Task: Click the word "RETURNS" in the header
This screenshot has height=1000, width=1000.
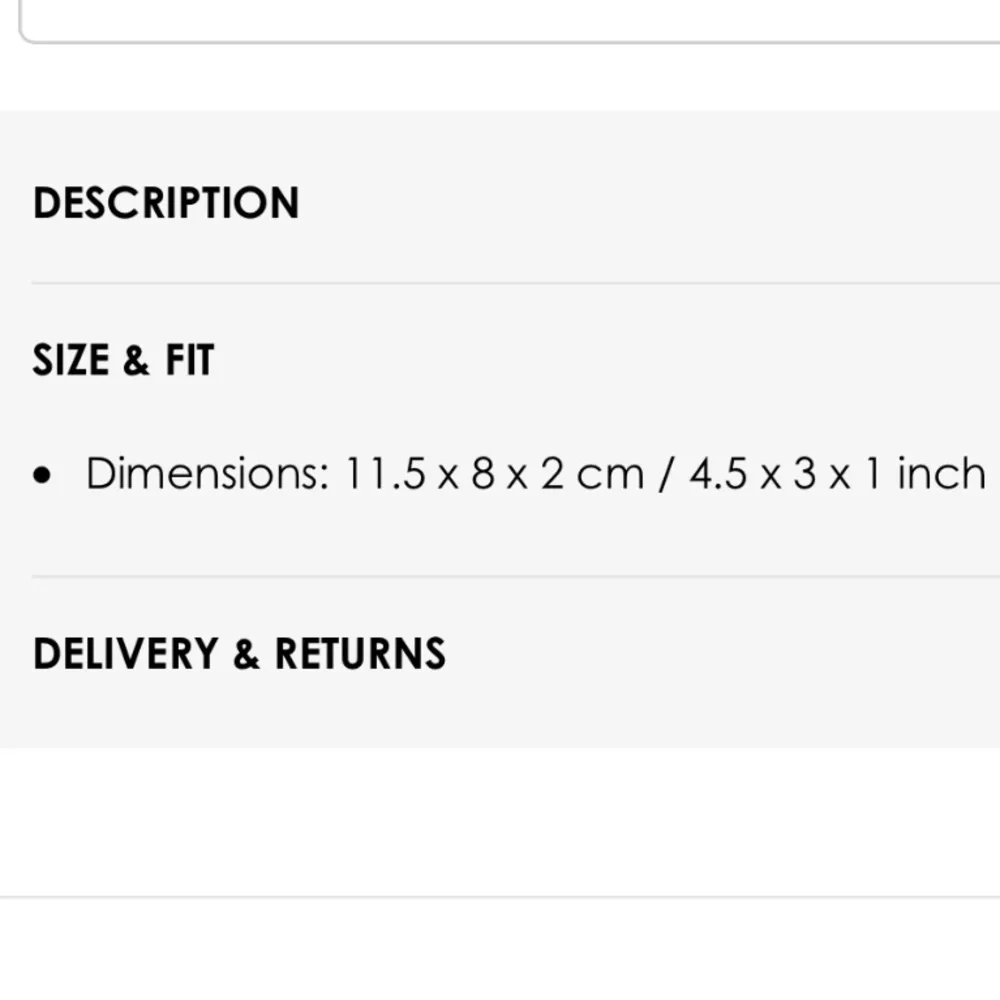Action: pos(360,654)
